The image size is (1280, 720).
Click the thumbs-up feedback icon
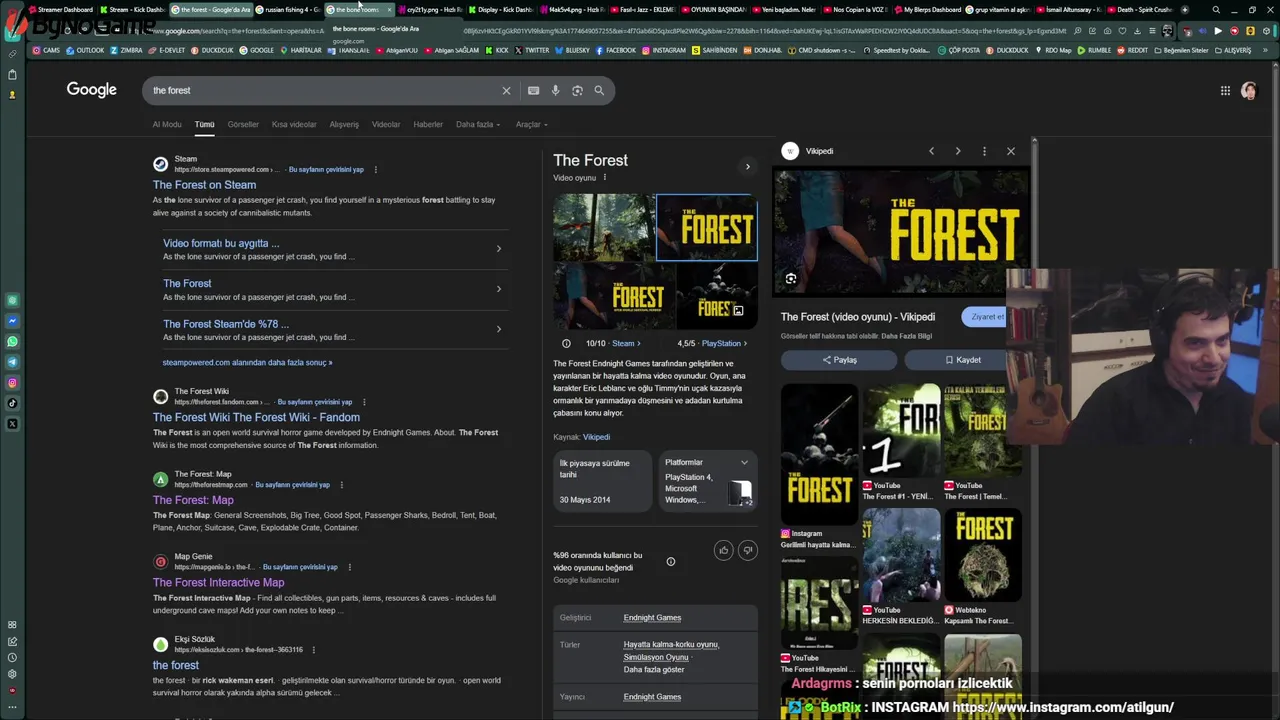click(724, 550)
